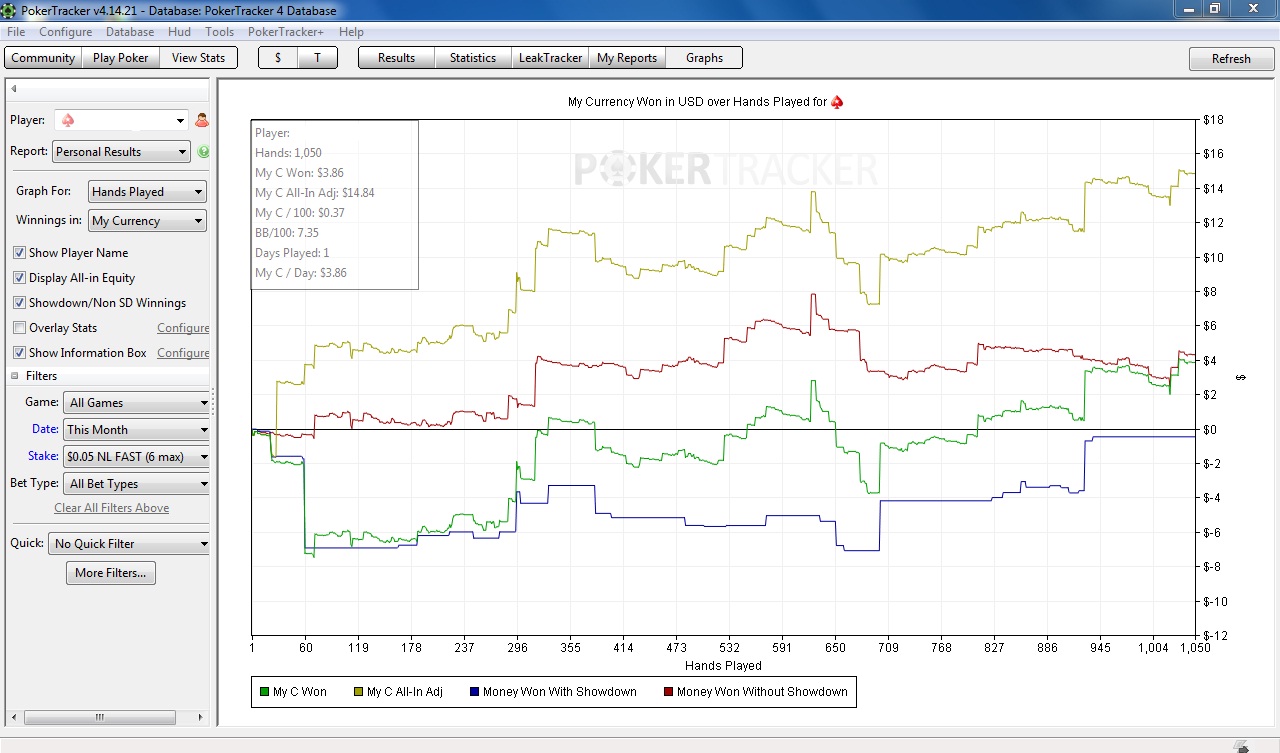Expand the Bet Type dropdown
This screenshot has width=1280, height=753.
click(137, 484)
